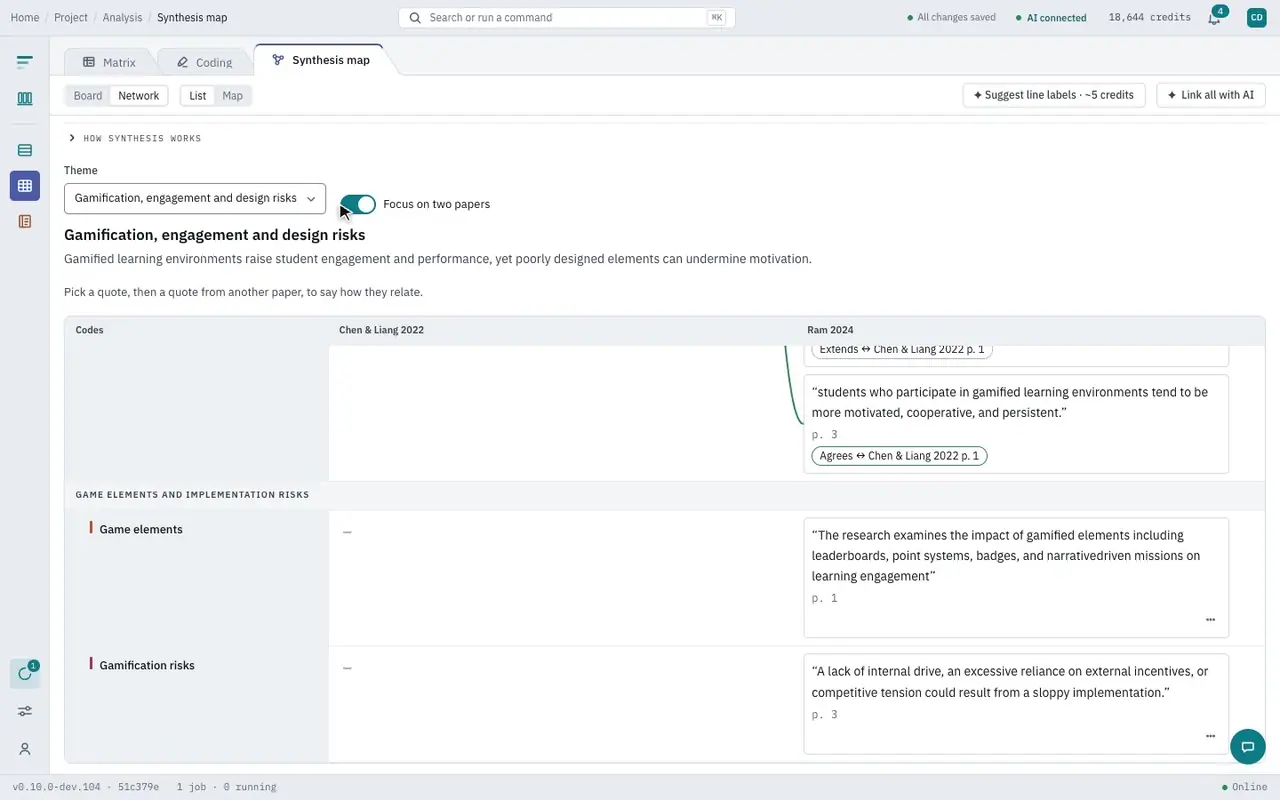Click the Extends Chen & Liang 2022 relation pill

coord(902,350)
